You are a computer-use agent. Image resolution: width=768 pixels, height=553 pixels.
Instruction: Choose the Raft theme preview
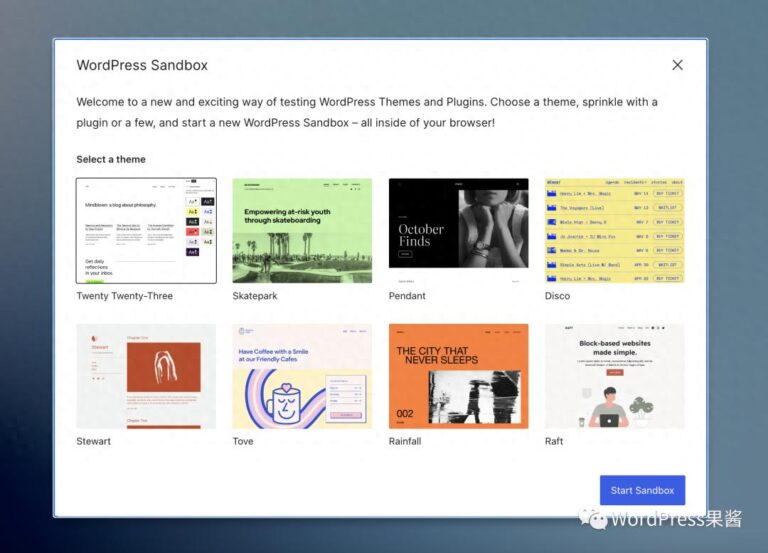(615, 376)
